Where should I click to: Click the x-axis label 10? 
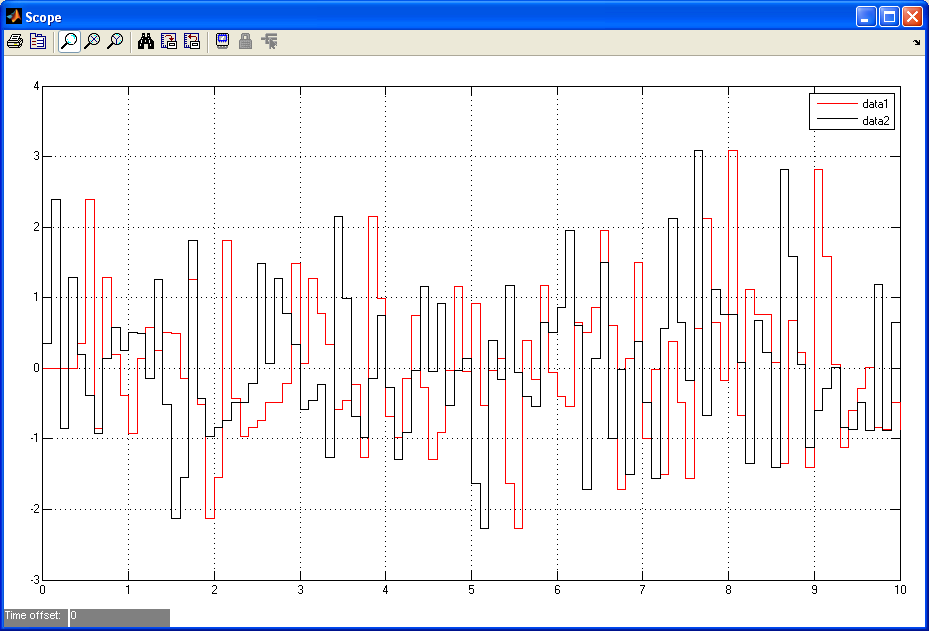click(900, 590)
